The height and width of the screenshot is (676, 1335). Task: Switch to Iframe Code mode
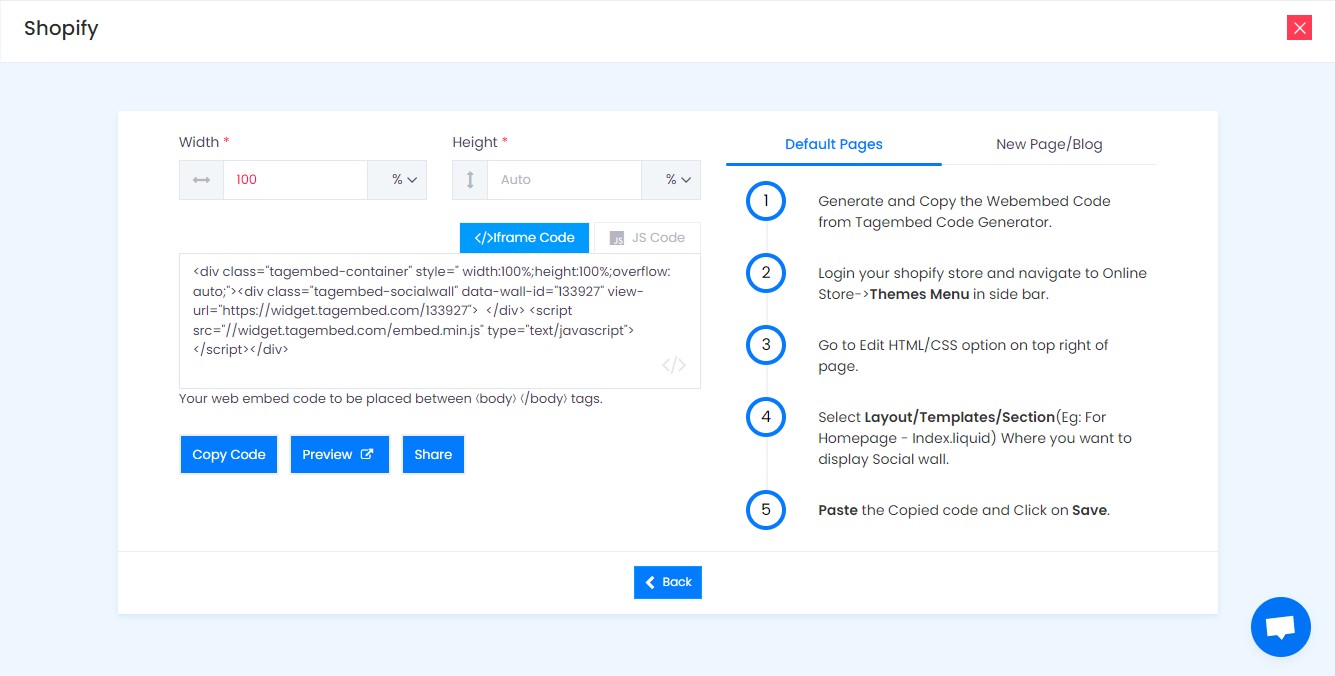click(525, 238)
